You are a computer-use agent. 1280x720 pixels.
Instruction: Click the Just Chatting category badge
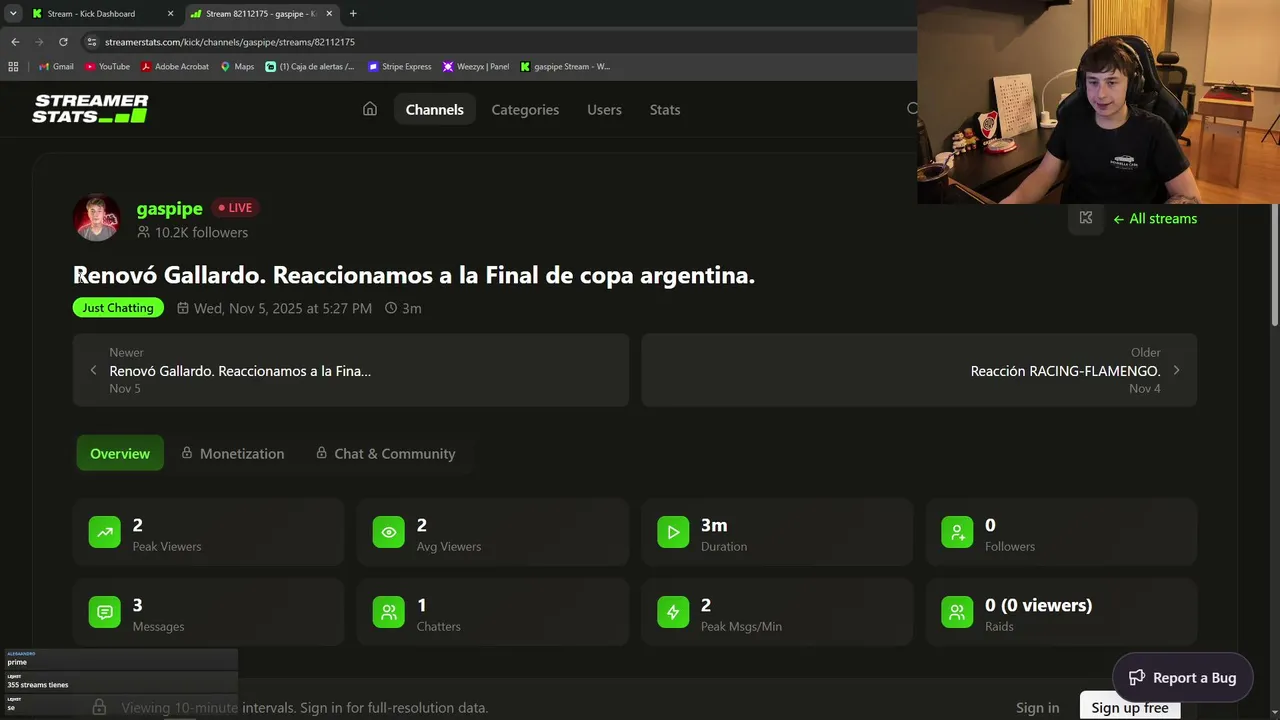118,308
